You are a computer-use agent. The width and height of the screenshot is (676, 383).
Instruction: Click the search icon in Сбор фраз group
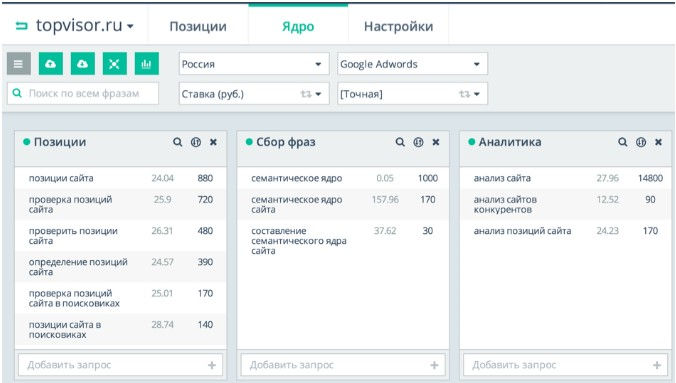point(400,142)
